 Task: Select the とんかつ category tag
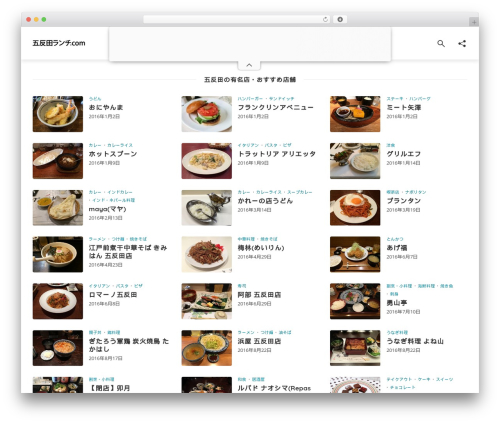[x=395, y=239]
